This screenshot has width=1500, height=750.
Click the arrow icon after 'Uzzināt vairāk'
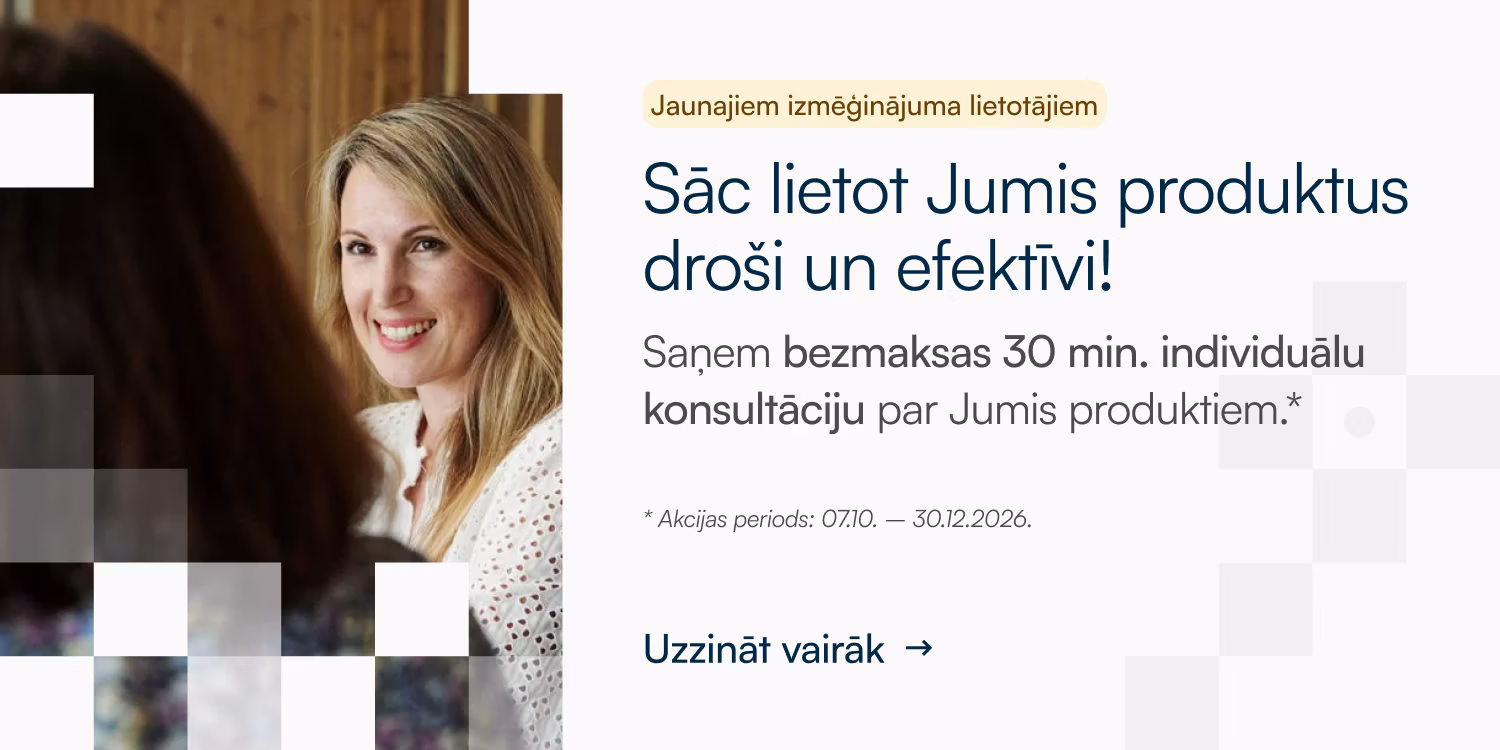tap(918, 649)
